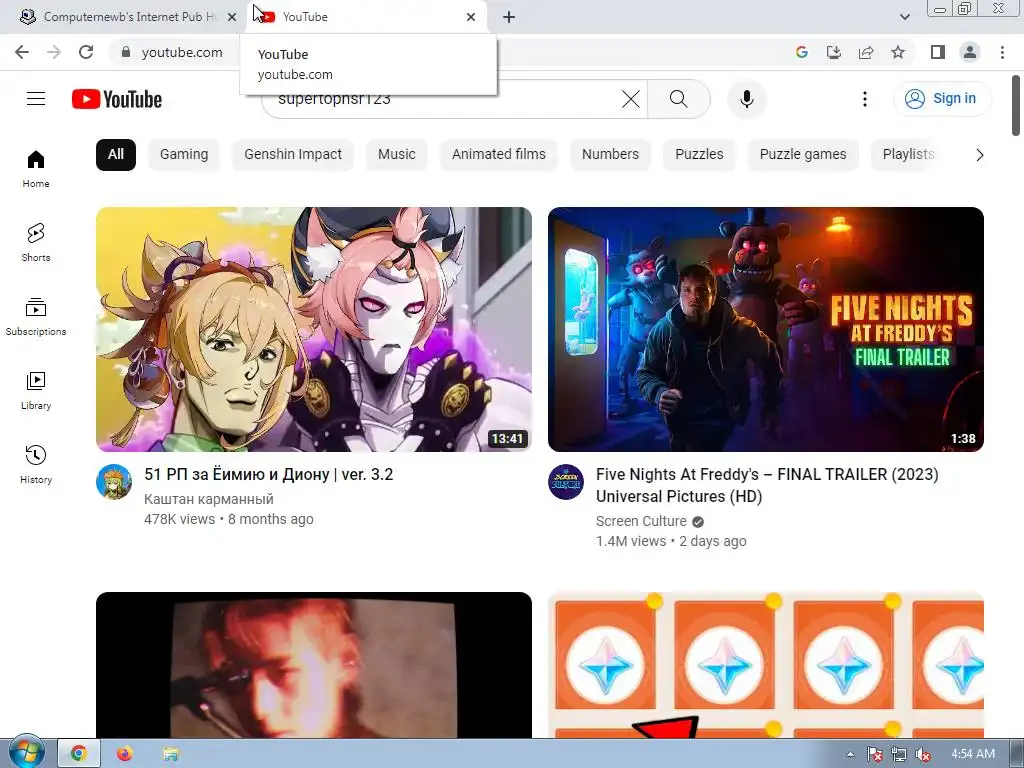Screen dimensions: 1024x768
Task: Share this page icon
Action: (x=866, y=52)
